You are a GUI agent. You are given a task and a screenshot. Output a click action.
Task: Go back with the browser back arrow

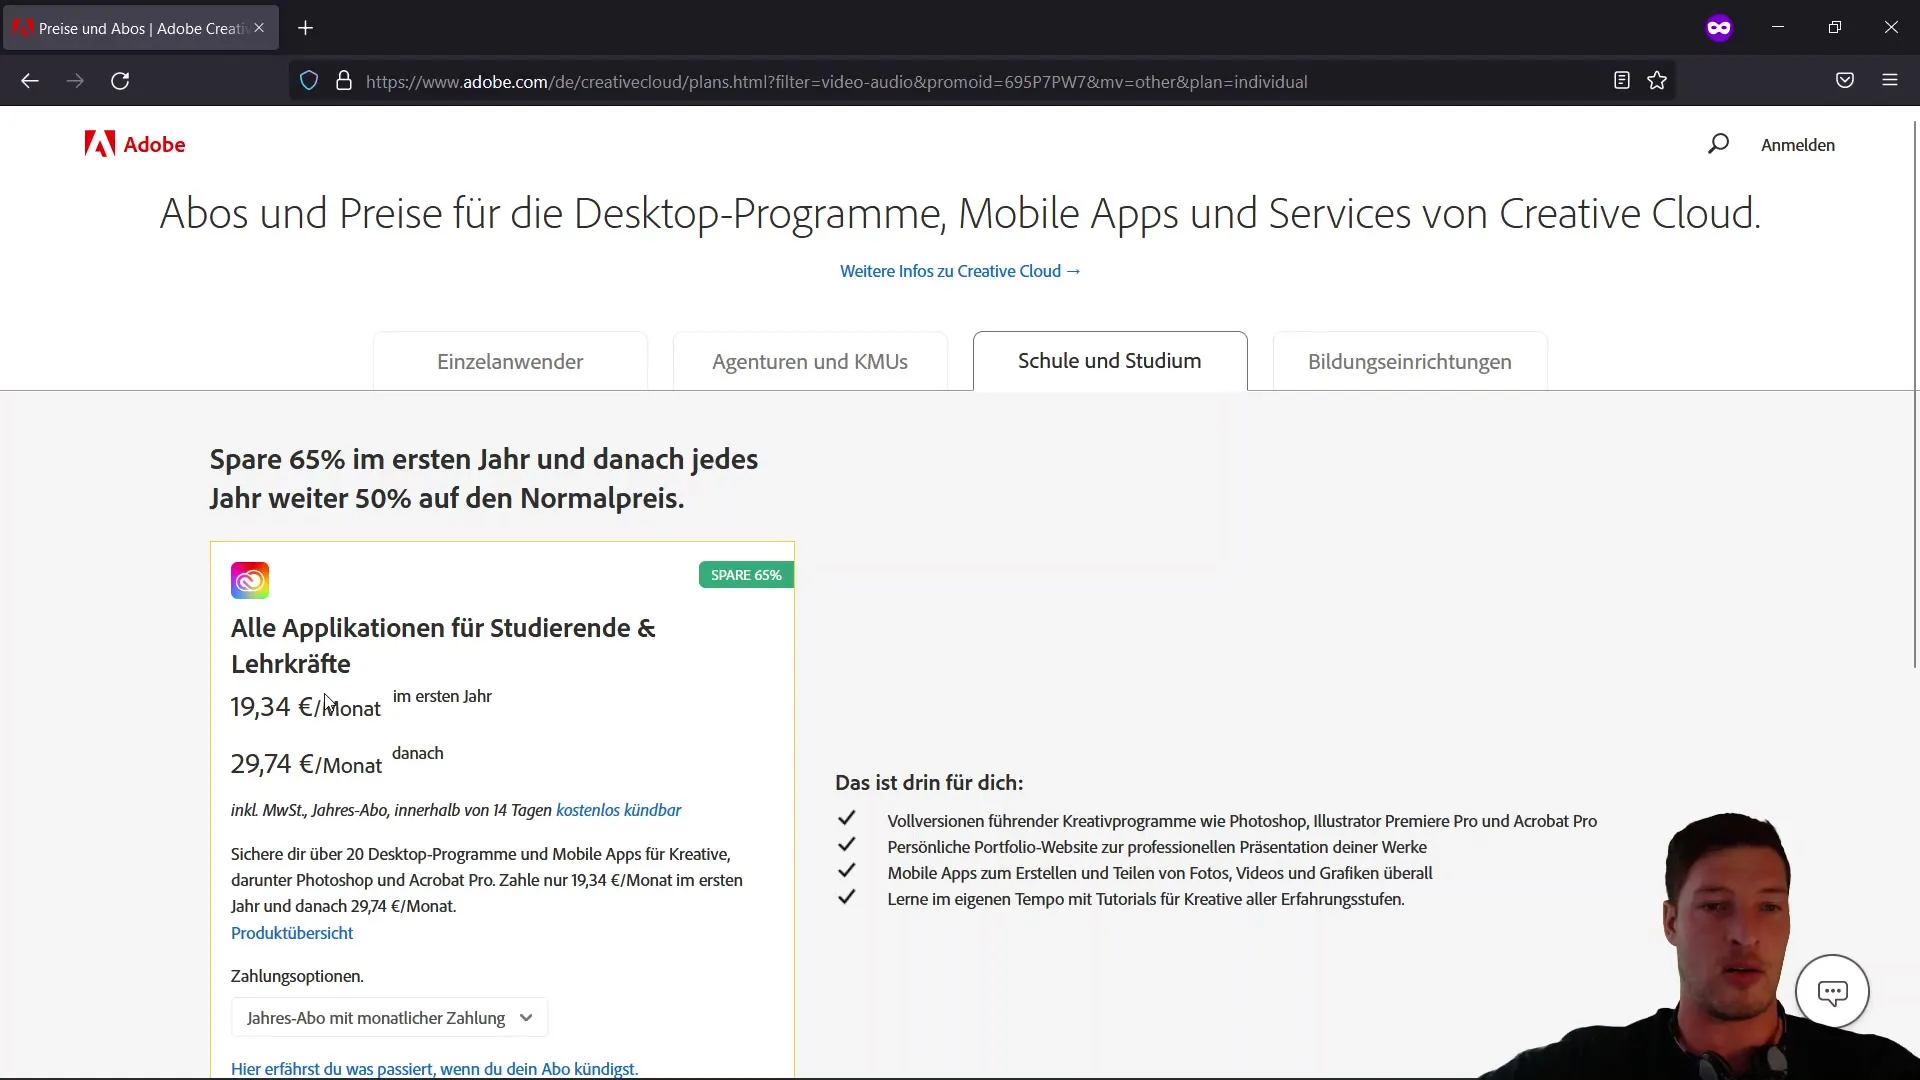[30, 81]
